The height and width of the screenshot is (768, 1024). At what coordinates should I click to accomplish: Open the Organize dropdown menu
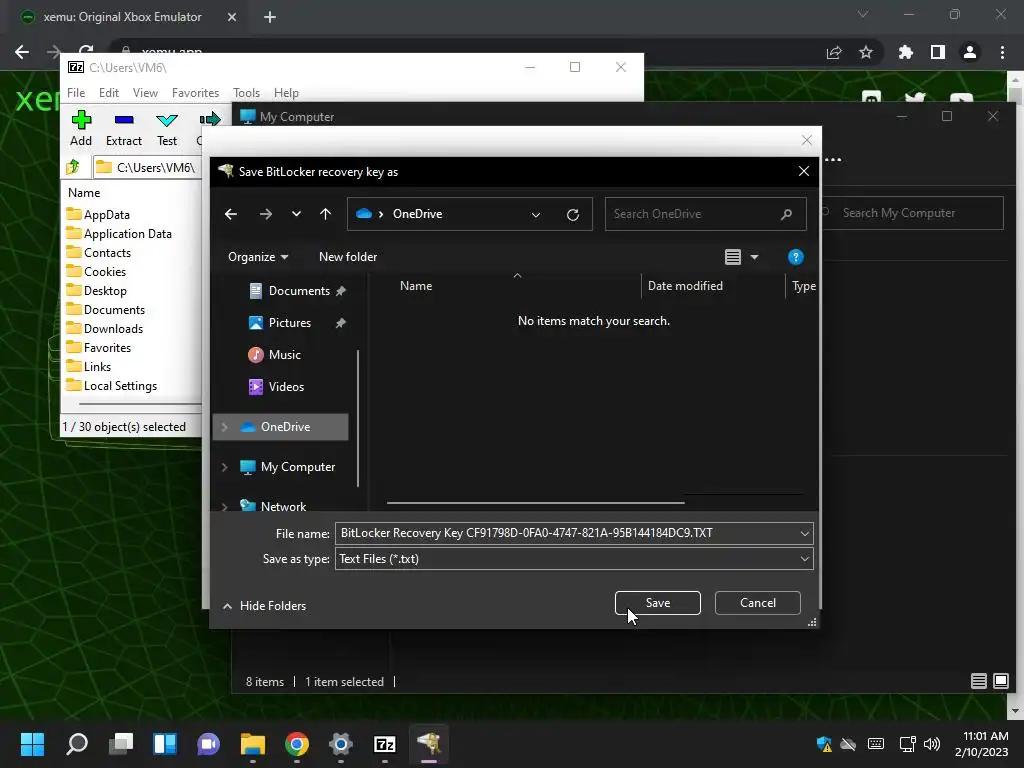[x=258, y=257]
